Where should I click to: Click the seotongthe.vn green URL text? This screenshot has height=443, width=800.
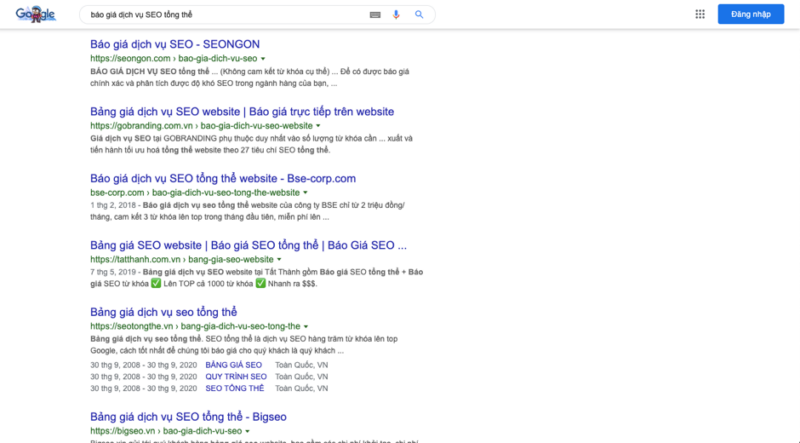195,327
